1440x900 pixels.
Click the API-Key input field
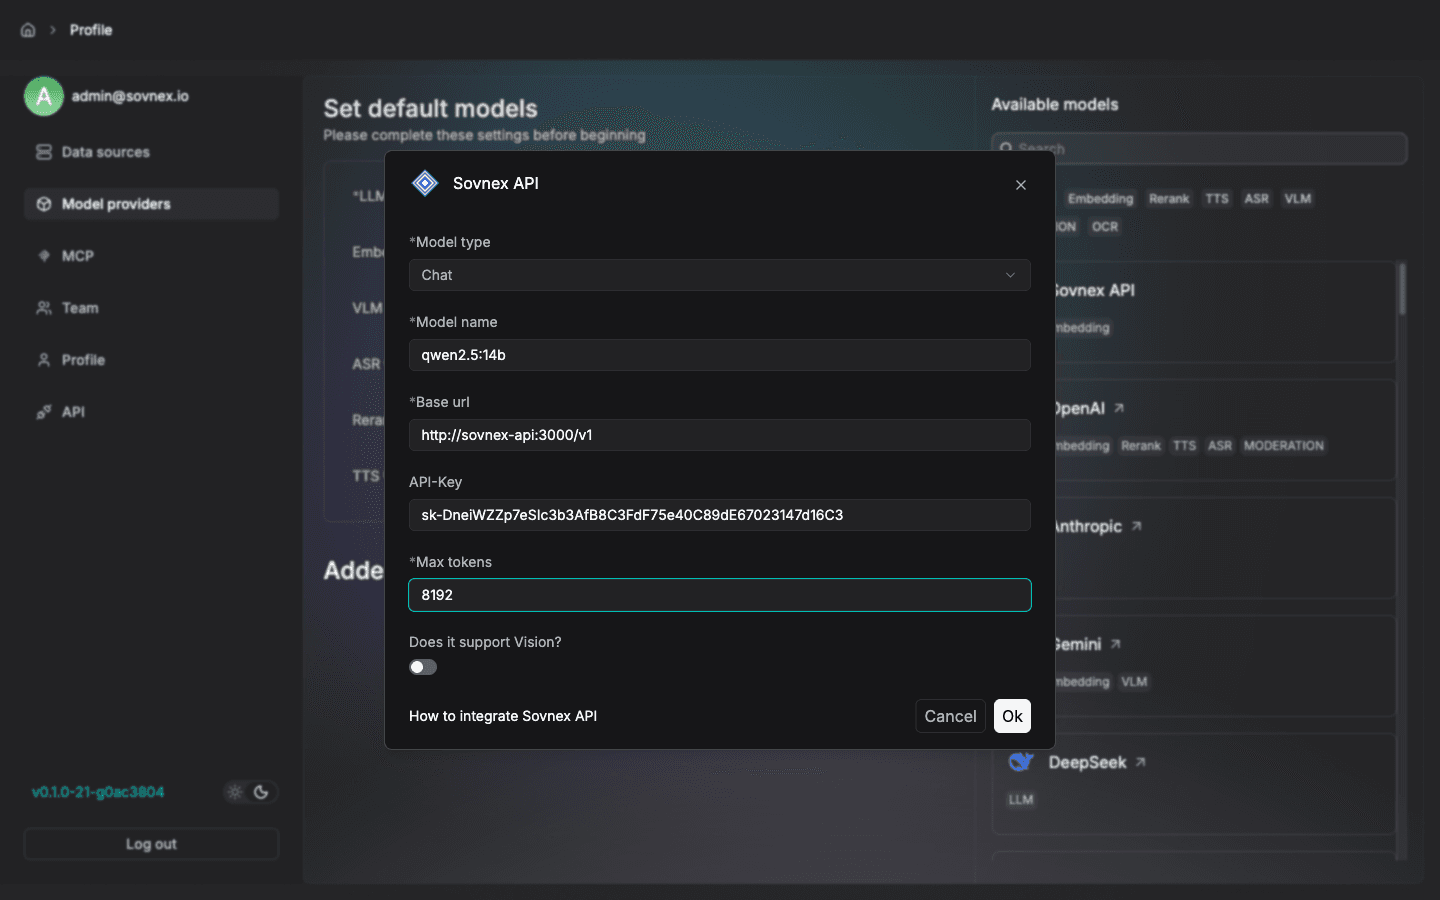coord(720,515)
